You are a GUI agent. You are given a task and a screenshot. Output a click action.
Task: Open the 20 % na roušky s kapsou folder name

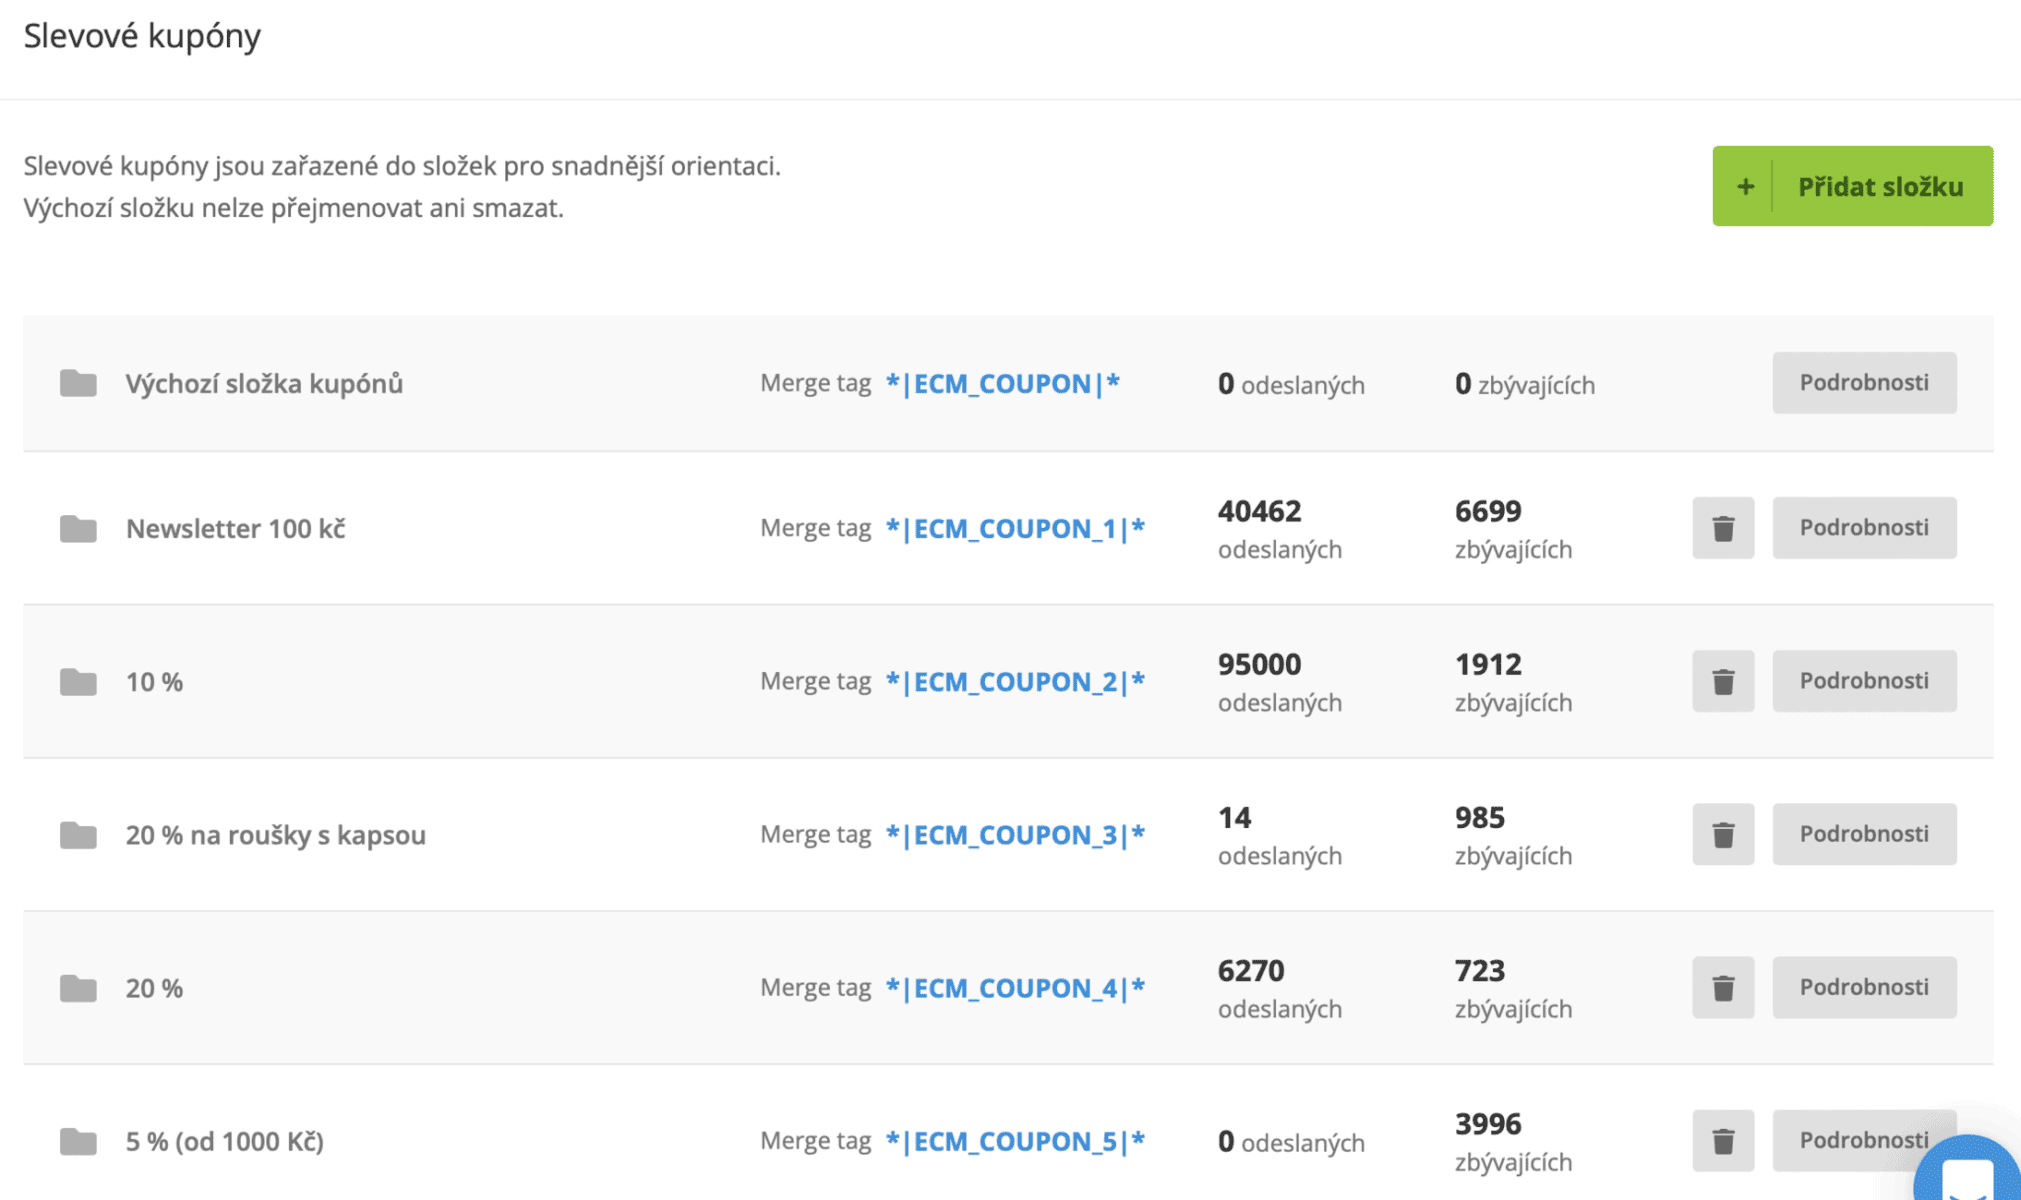(x=275, y=835)
